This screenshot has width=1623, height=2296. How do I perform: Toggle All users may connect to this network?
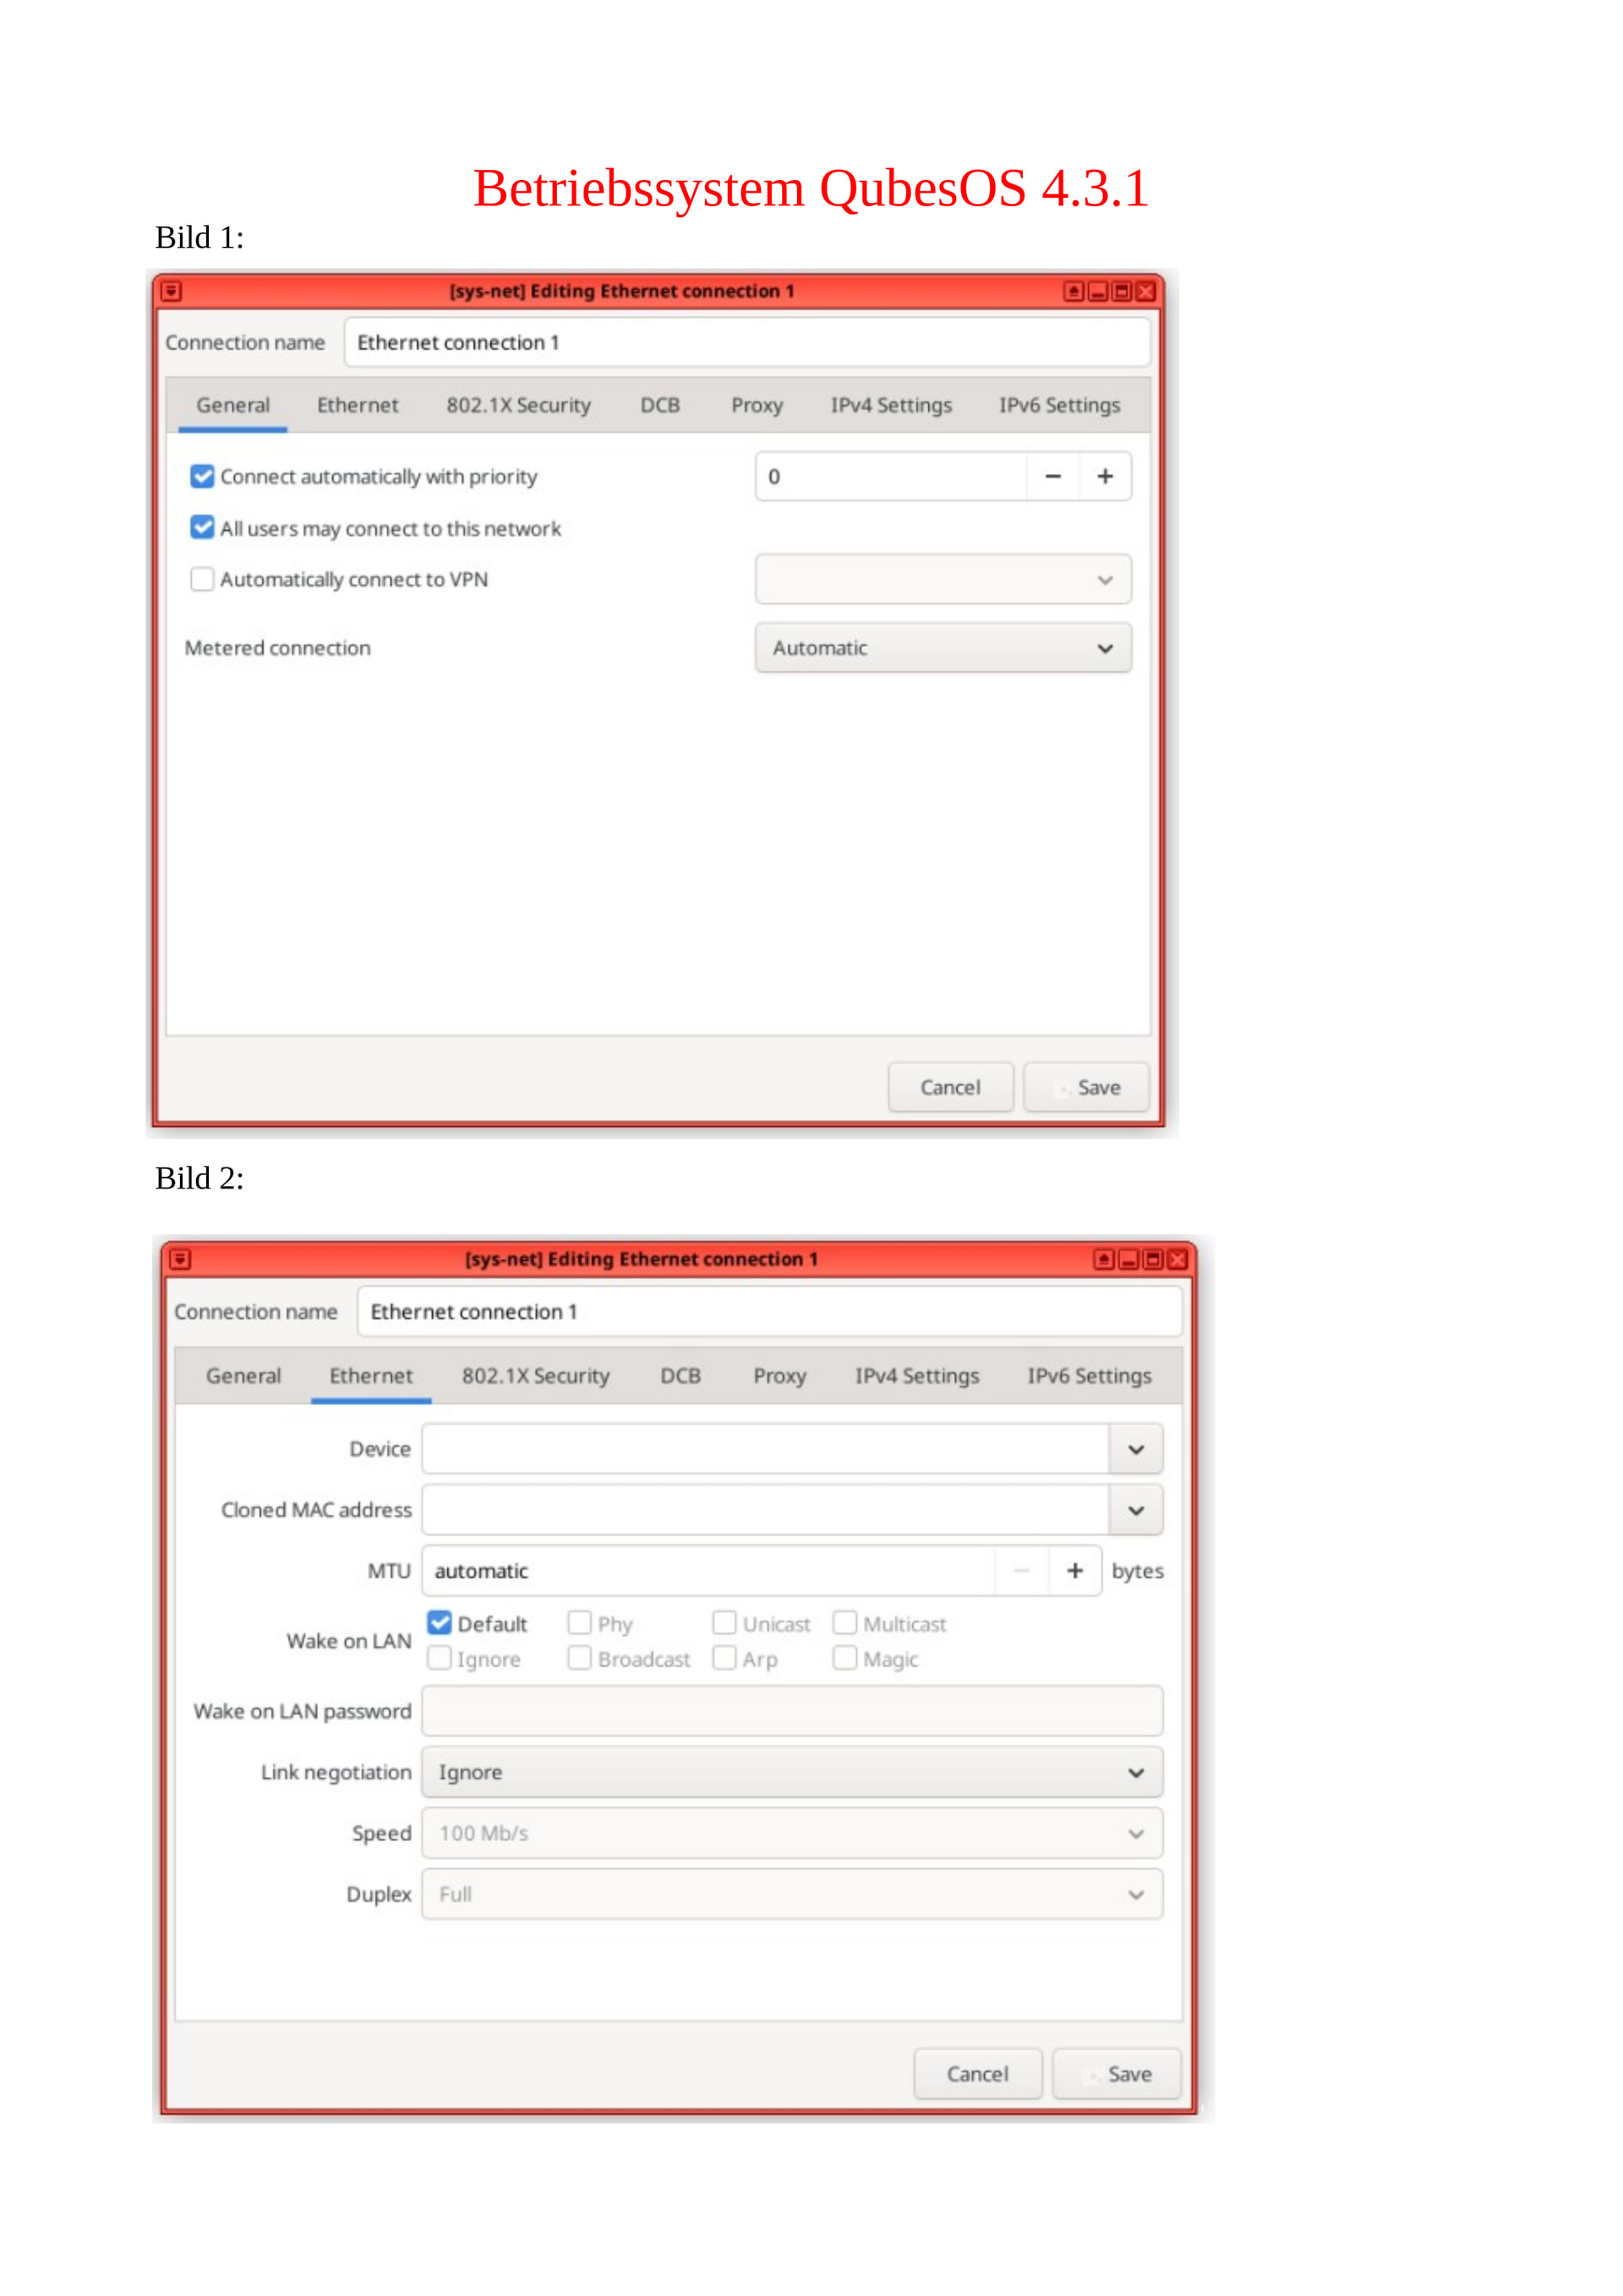pos(202,527)
